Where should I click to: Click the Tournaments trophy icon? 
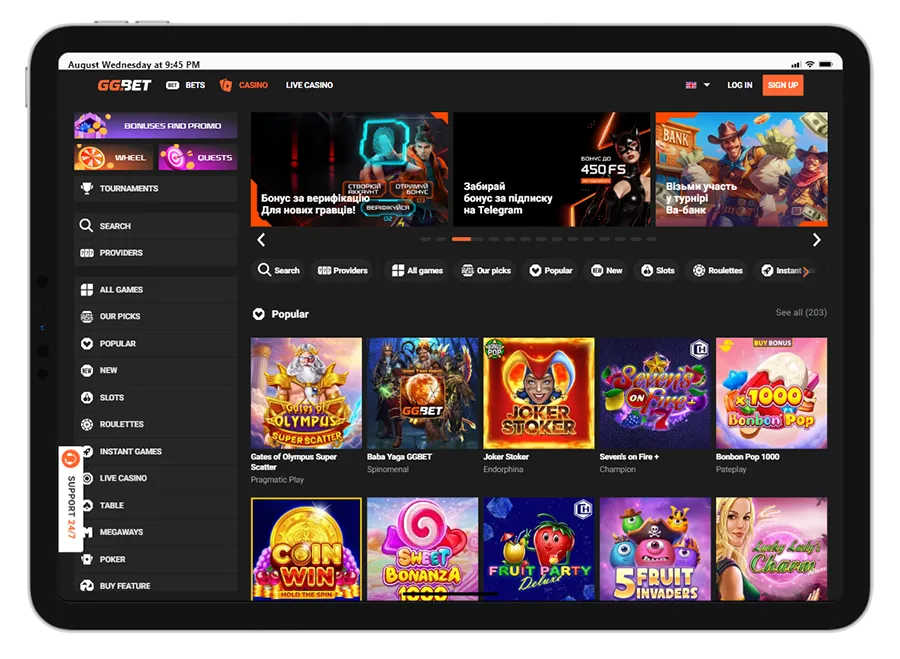[87, 188]
